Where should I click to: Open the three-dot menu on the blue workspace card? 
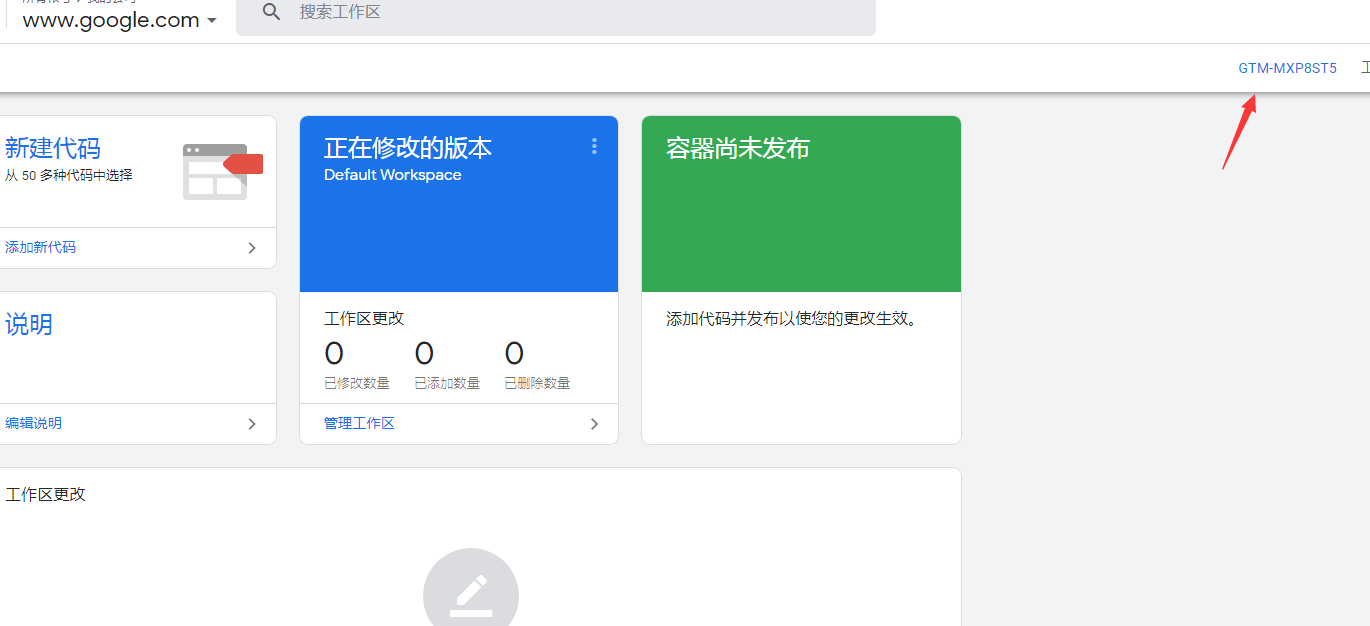(594, 147)
